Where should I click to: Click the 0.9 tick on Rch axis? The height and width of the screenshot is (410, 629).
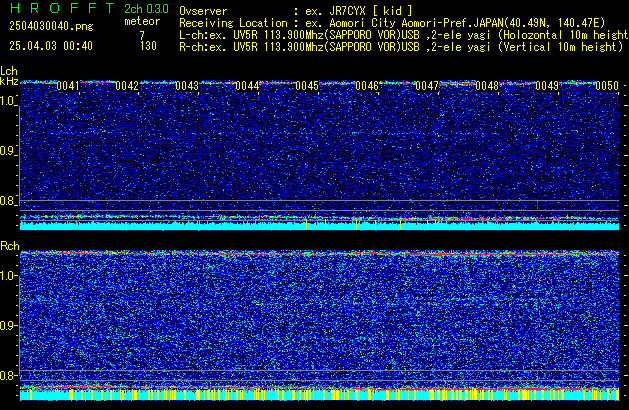point(8,325)
